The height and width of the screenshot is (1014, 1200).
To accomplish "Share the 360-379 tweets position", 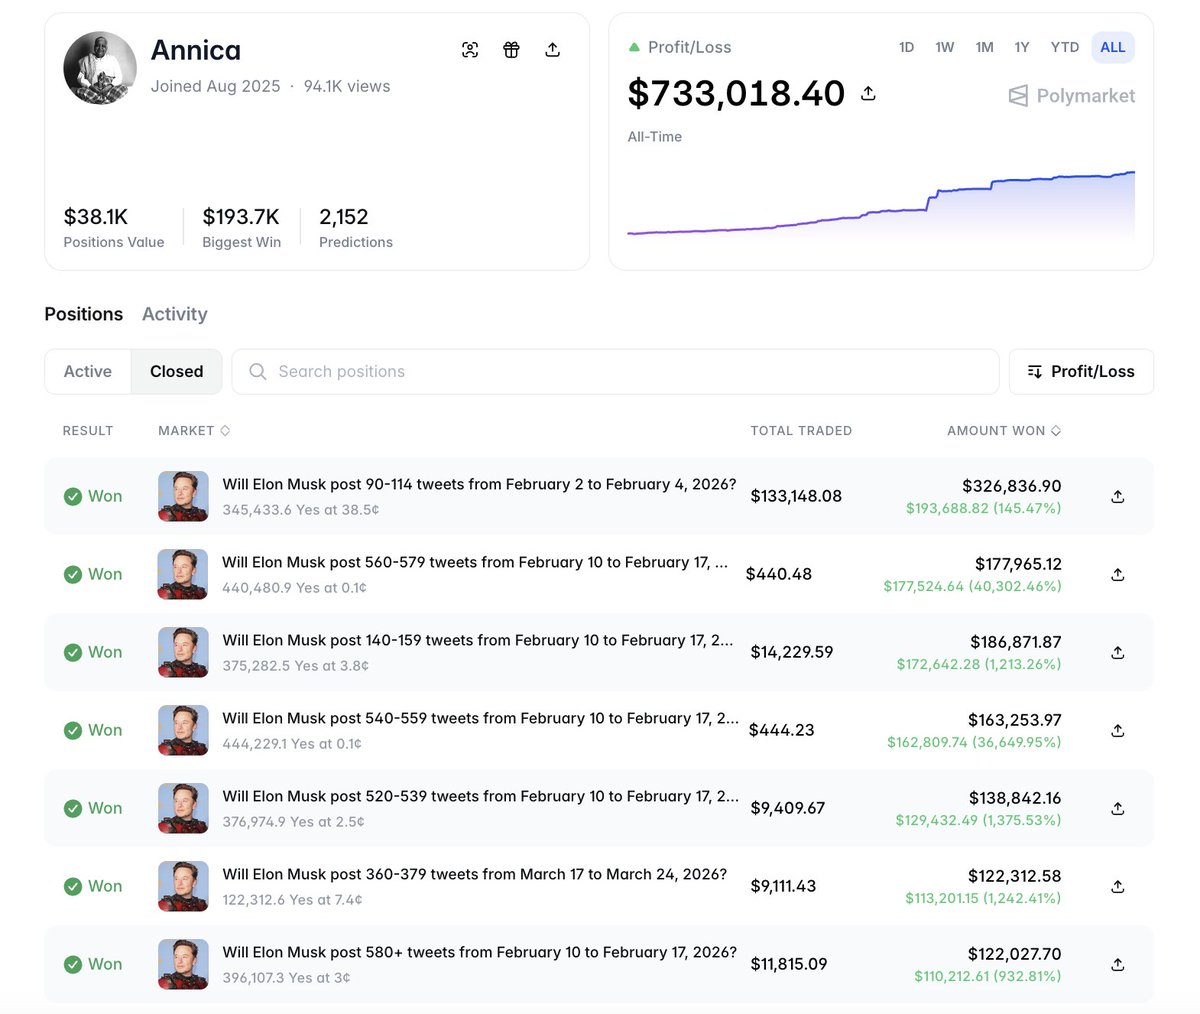I will (1118, 886).
